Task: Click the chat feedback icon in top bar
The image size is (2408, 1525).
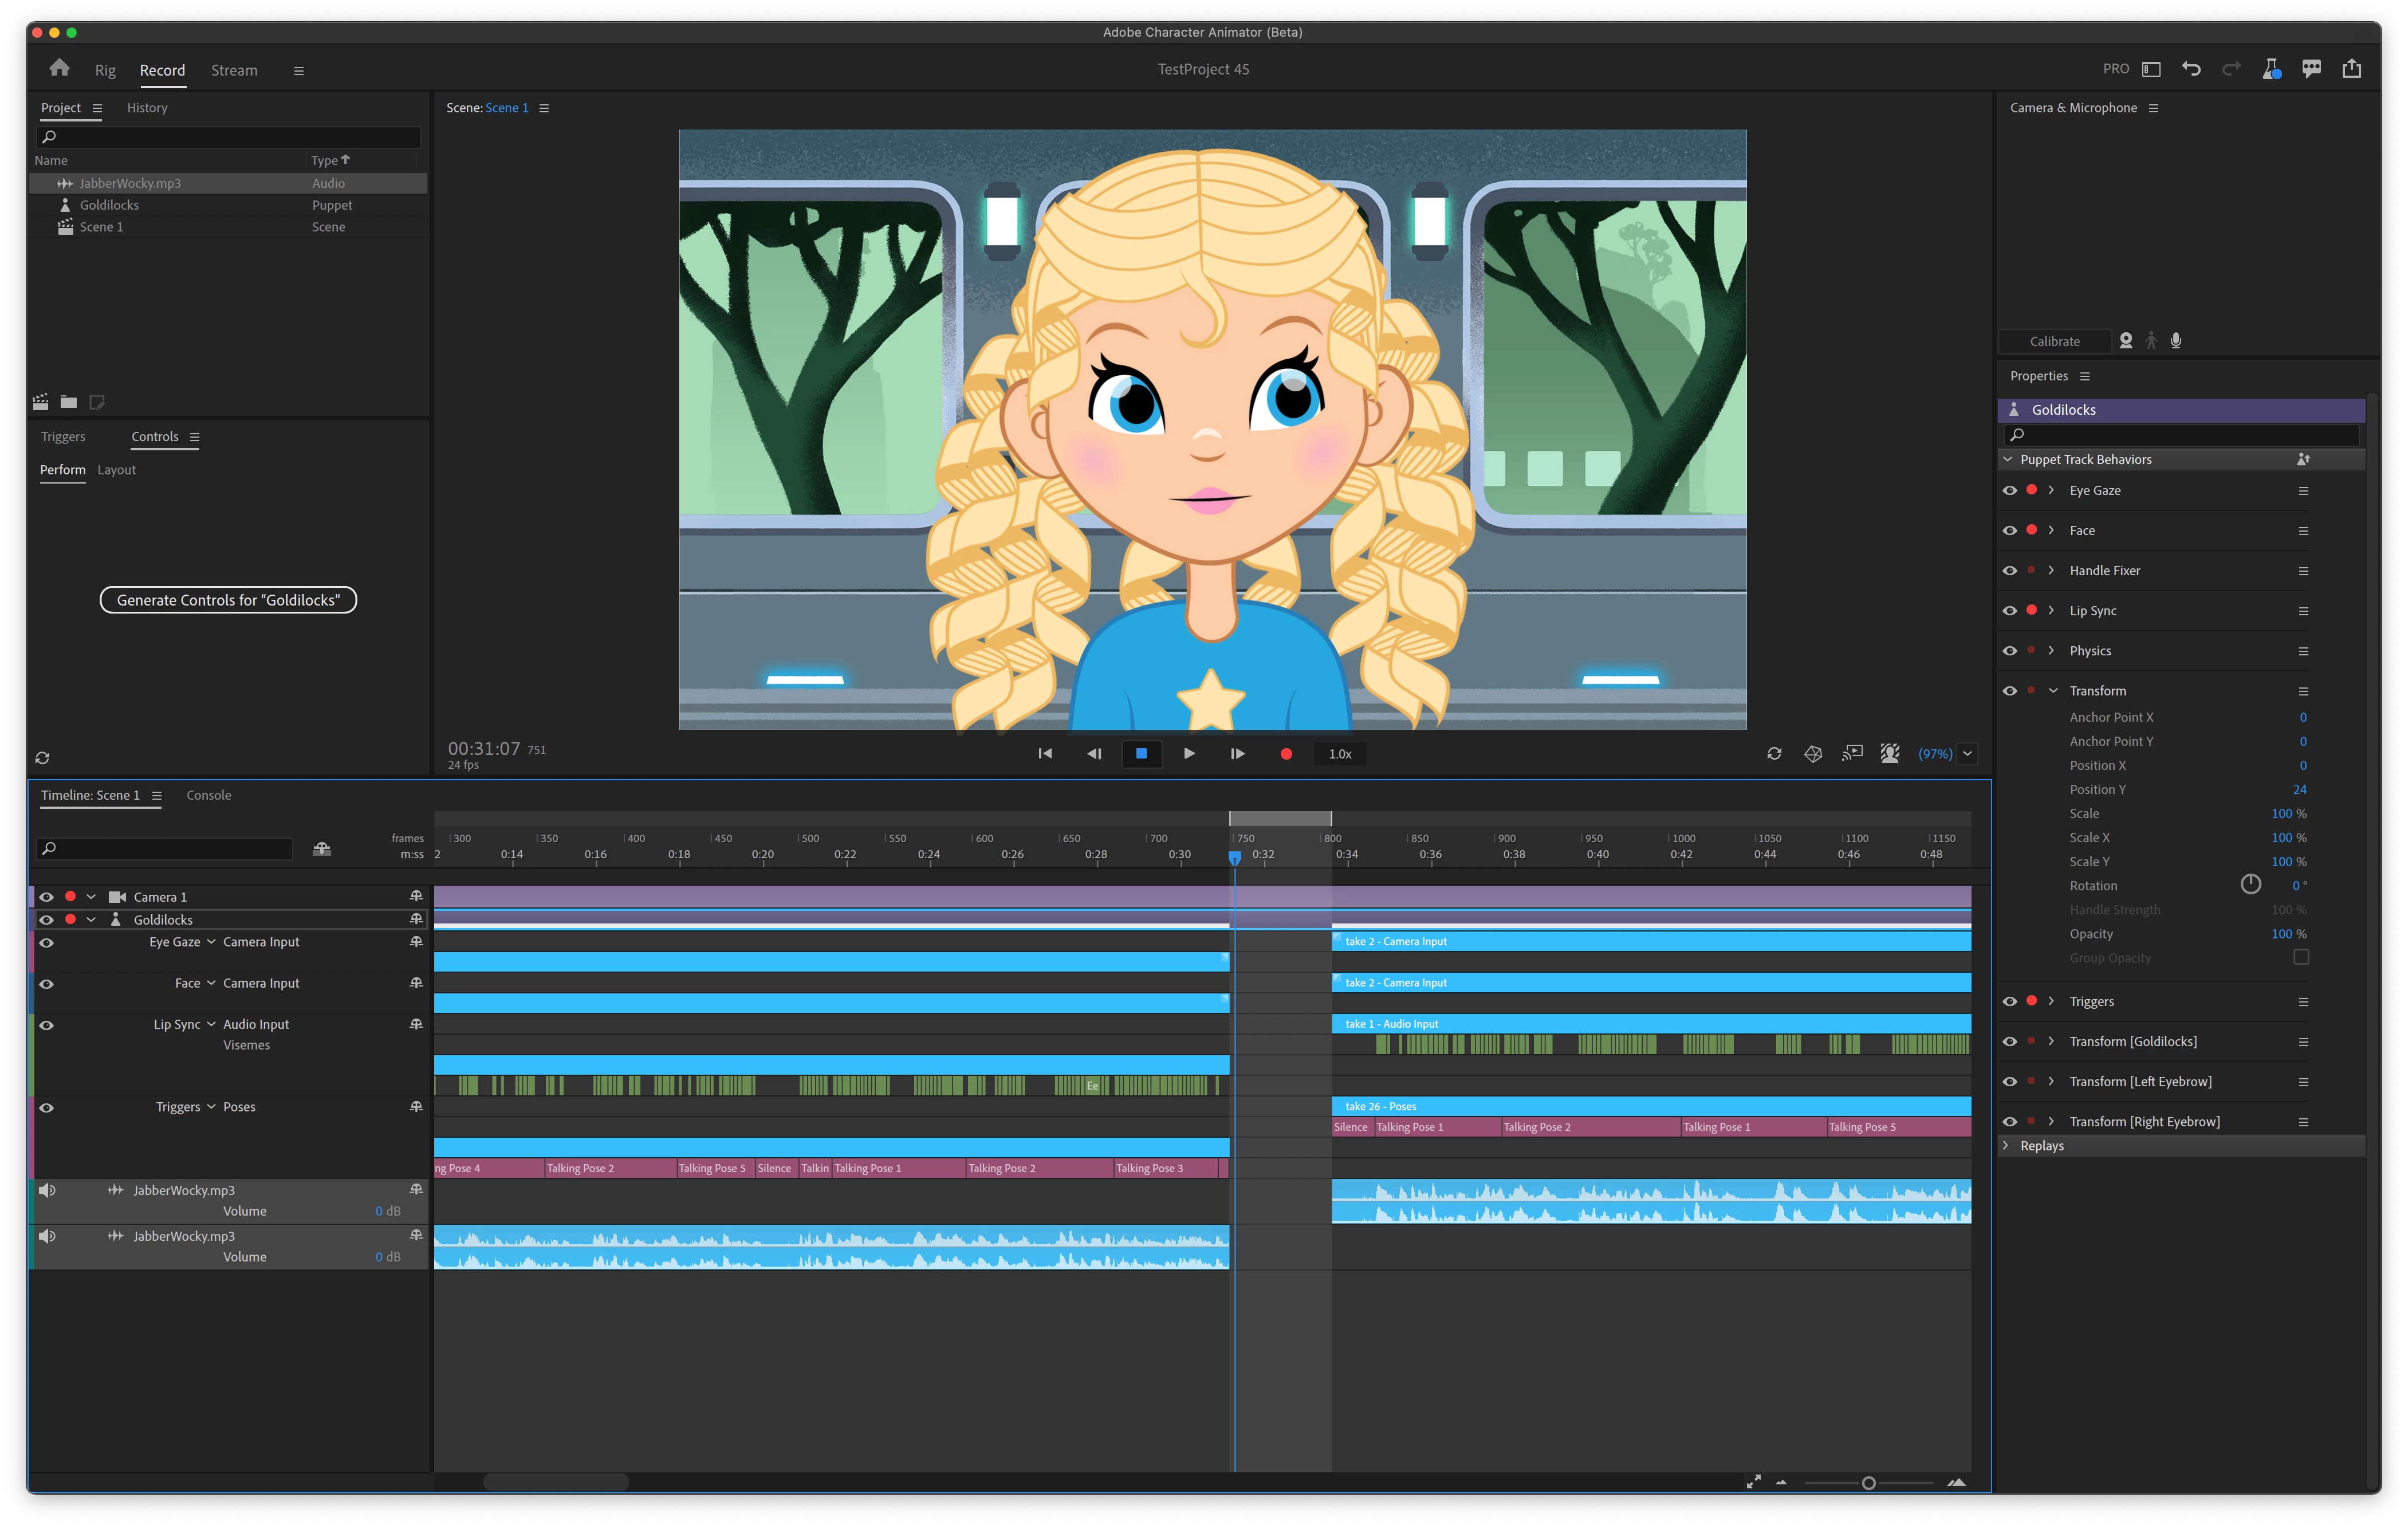Action: point(2311,69)
